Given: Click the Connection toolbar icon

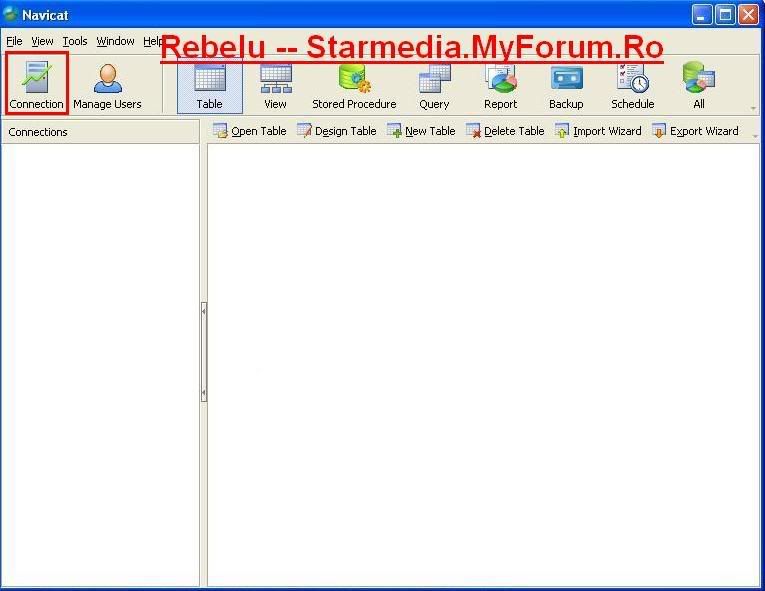Looking at the screenshot, I should pos(36,84).
